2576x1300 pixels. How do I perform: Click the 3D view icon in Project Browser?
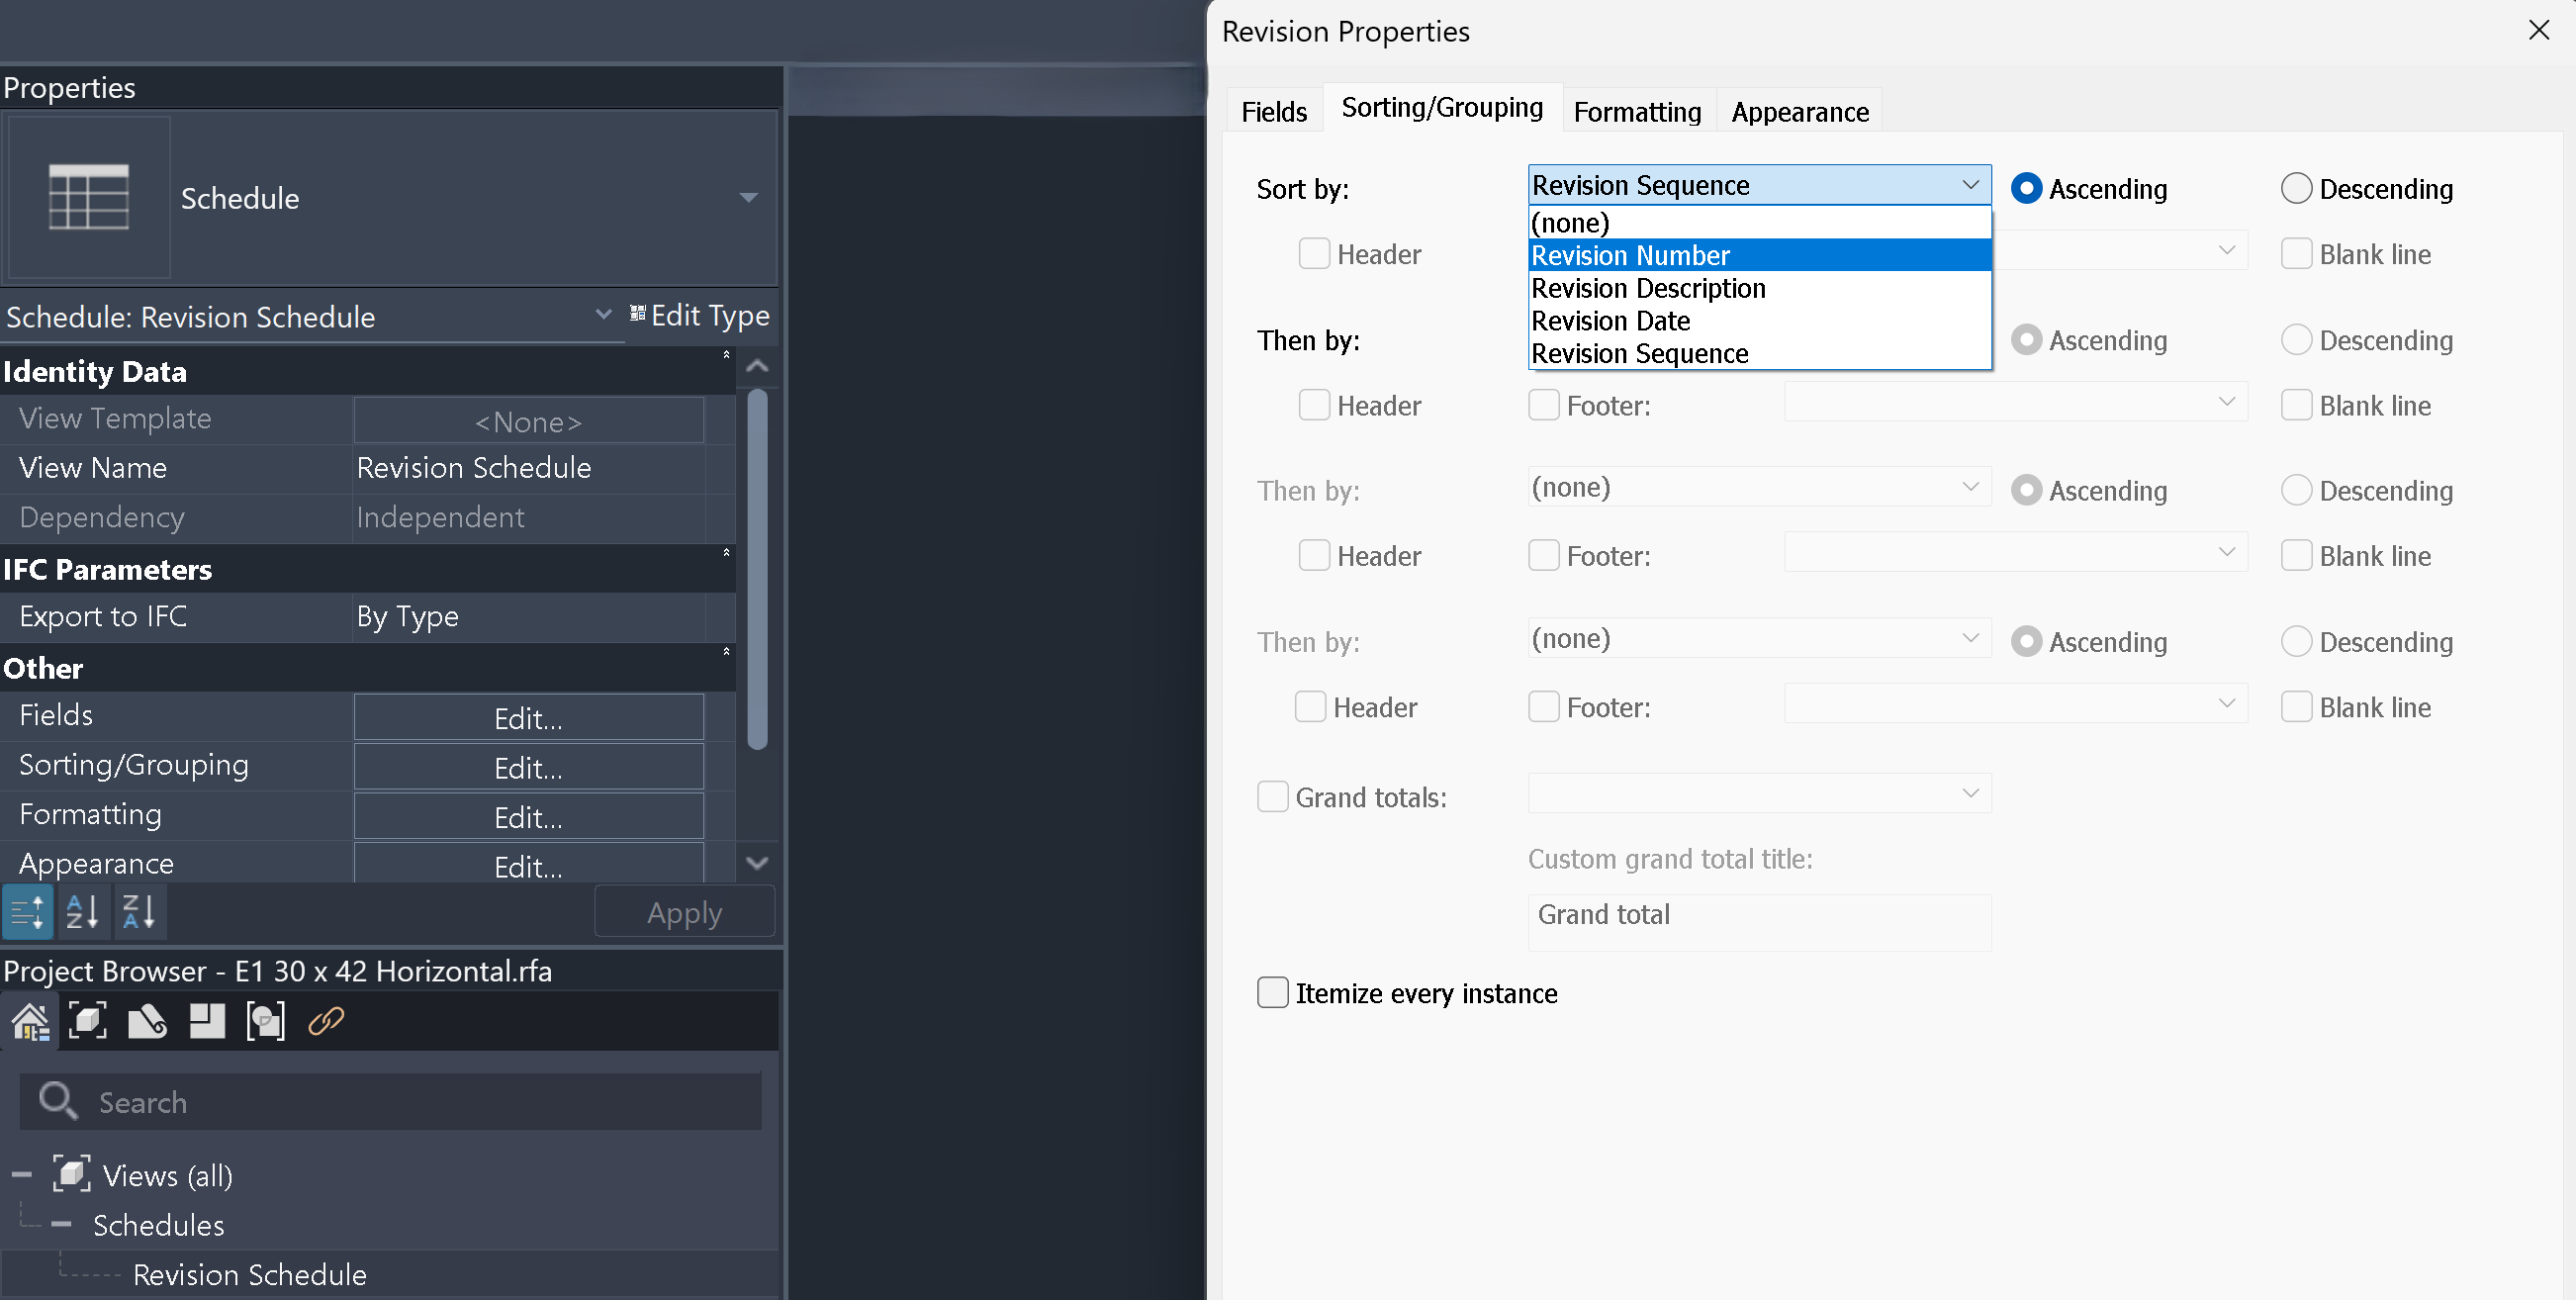point(88,1021)
